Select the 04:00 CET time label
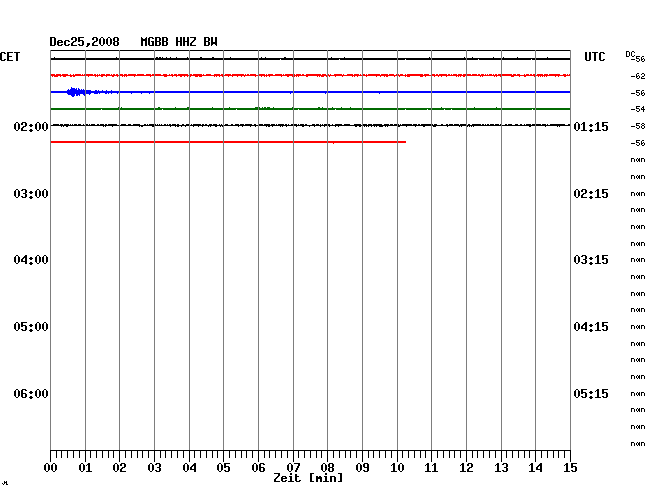 (x=31, y=260)
